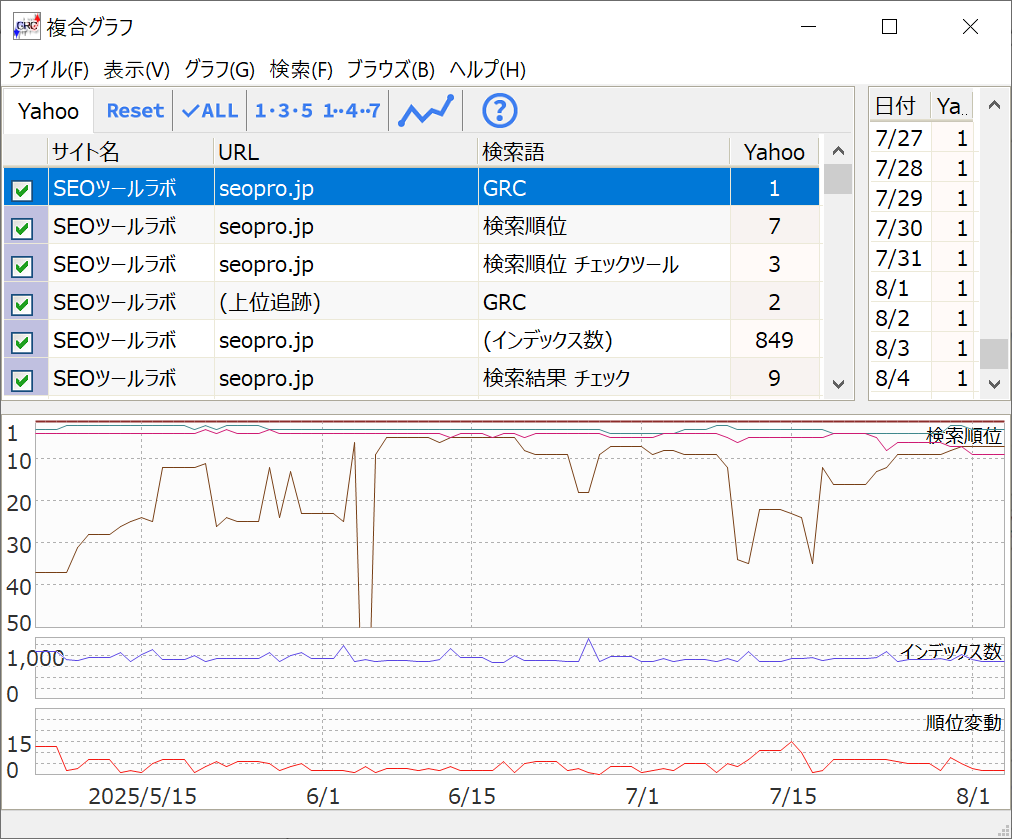The image size is (1012, 839).
Task: Click the date list scroll down arrow
Action: [x=995, y=385]
